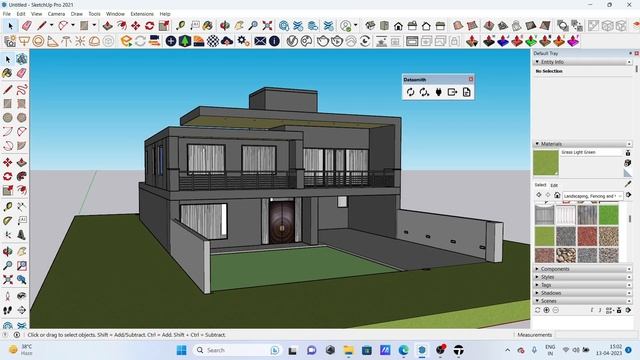Select the Move tool in top toolbar
Image resolution: width=640 pixels, height=360 pixels.
(136, 26)
